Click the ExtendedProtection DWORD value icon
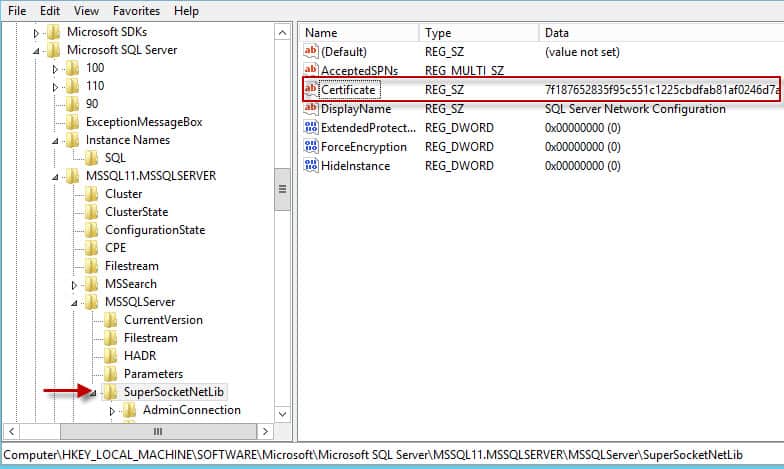784x469 pixels. tap(310, 128)
